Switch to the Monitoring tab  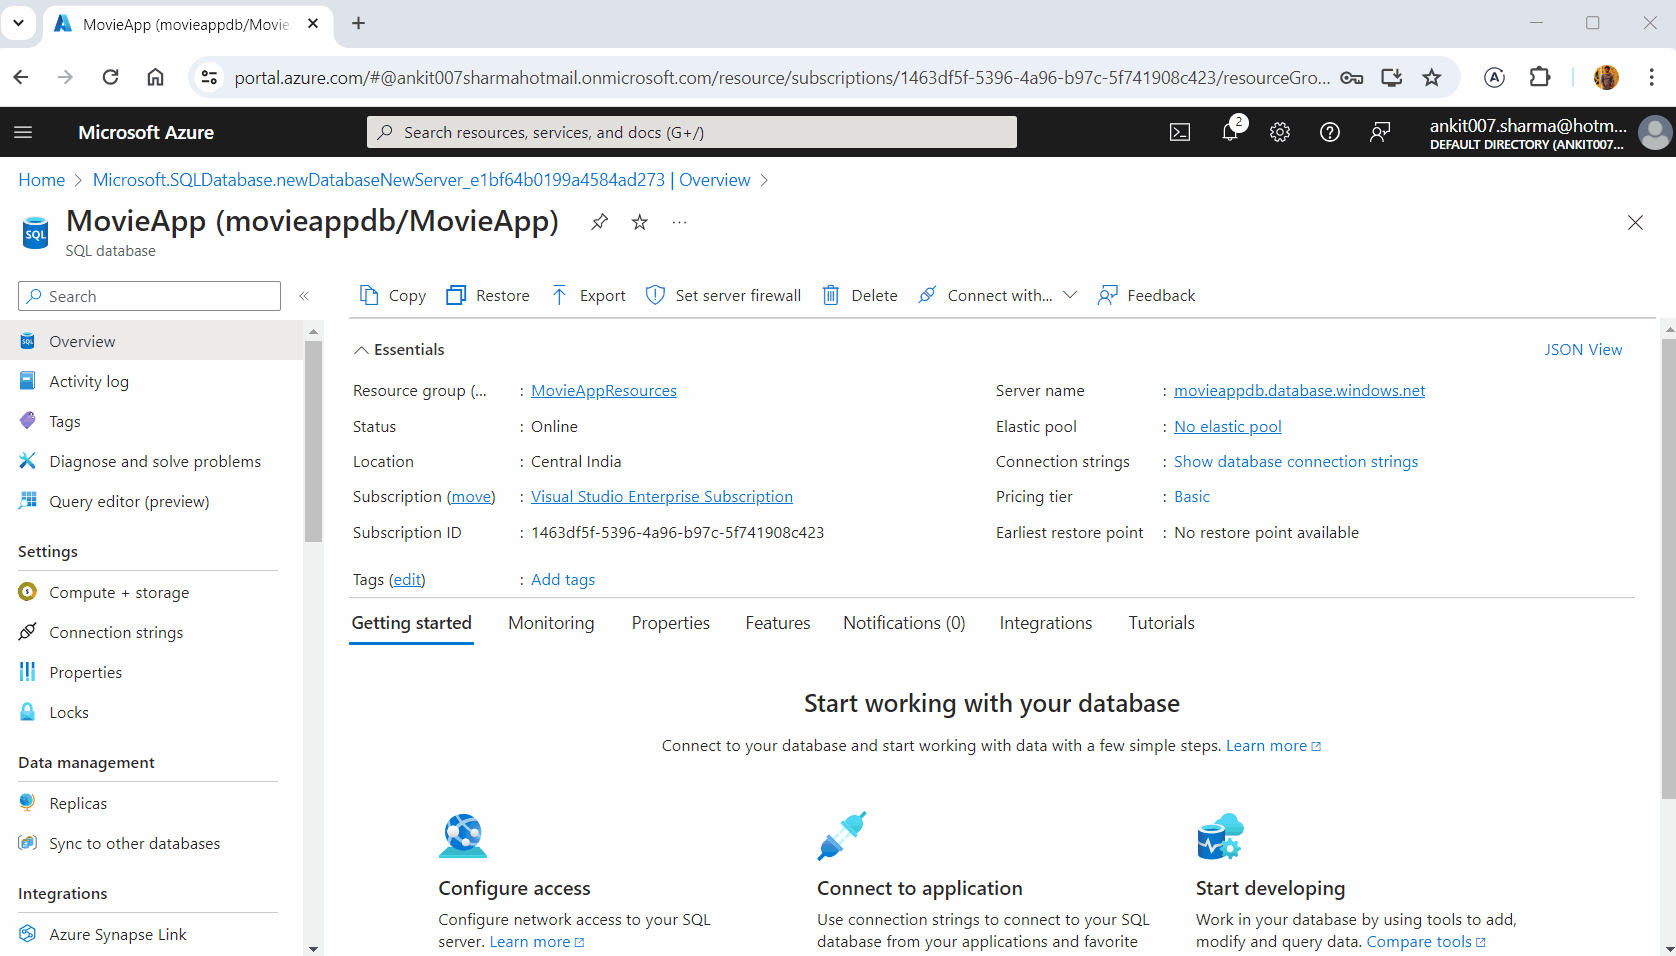(x=551, y=623)
